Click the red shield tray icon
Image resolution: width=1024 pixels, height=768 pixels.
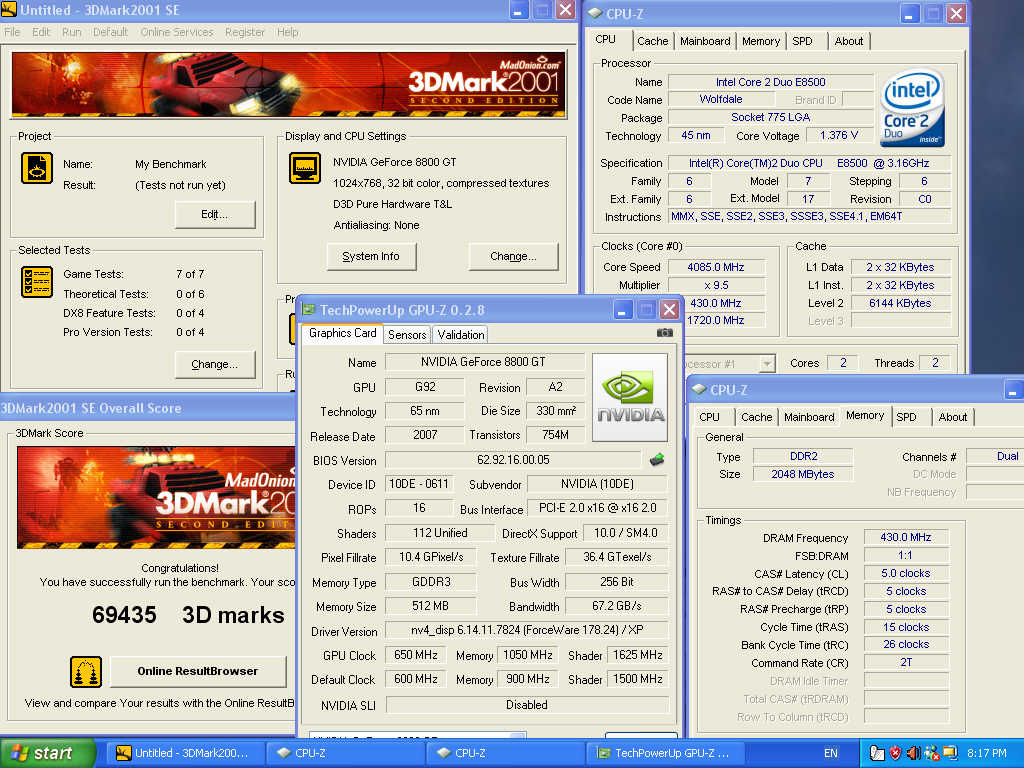(895, 753)
